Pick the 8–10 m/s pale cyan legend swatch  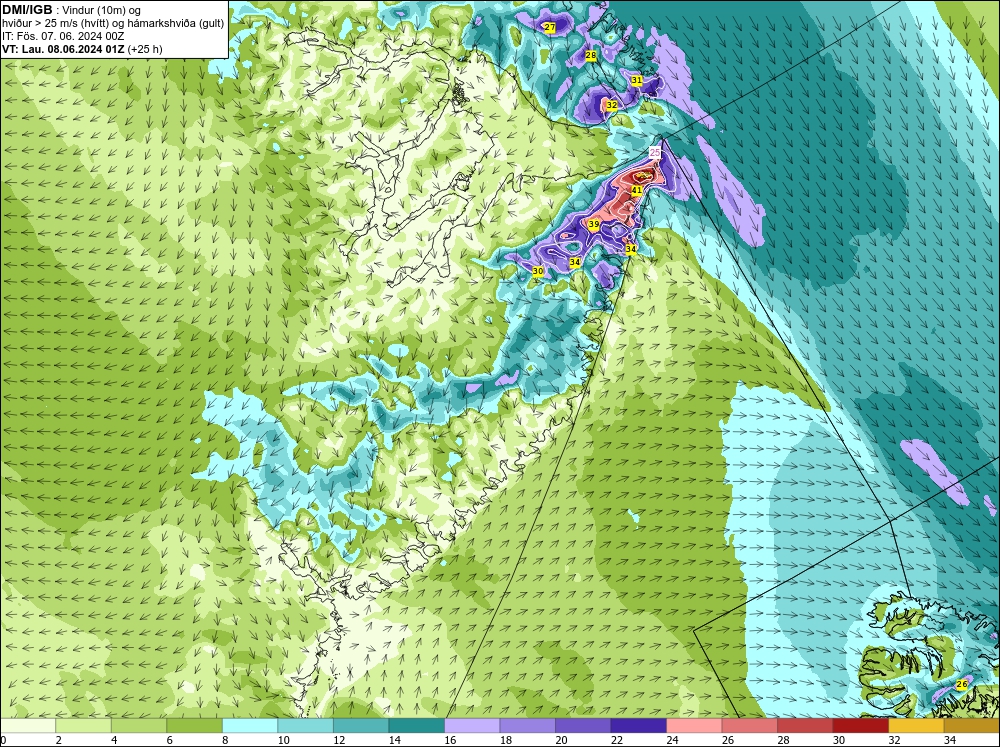click(249, 725)
